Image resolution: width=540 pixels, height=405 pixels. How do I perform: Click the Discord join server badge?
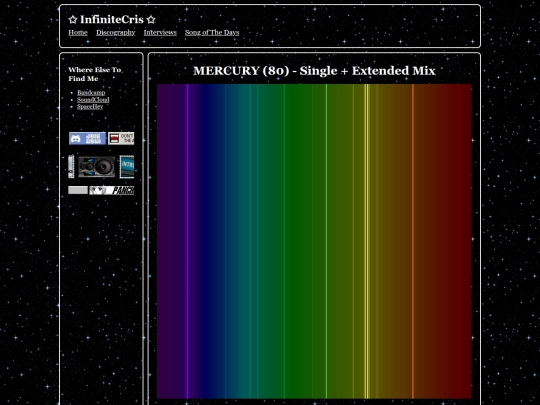[x=87, y=138]
